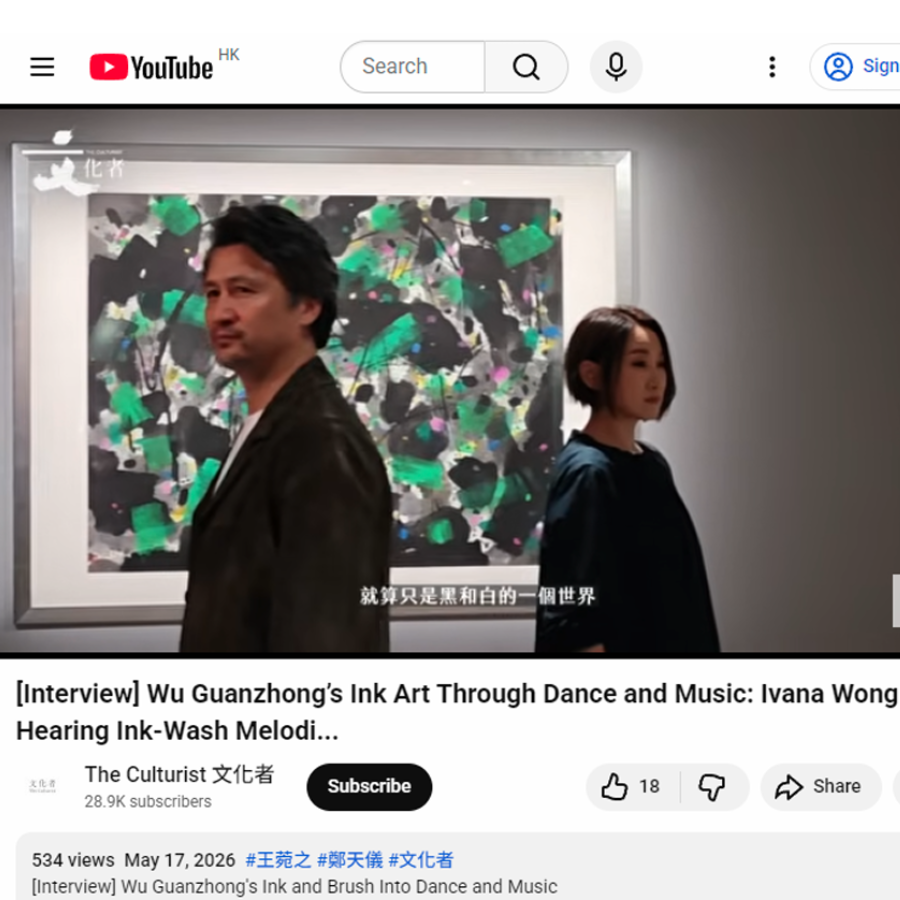Expand the description showing 534 views
Screen dimensions: 900x900
[457, 866]
